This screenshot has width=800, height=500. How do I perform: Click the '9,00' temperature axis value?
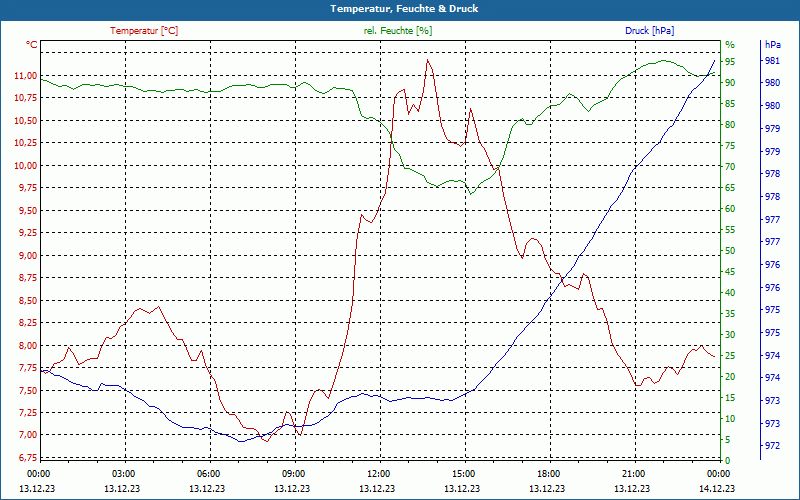(x=28, y=256)
